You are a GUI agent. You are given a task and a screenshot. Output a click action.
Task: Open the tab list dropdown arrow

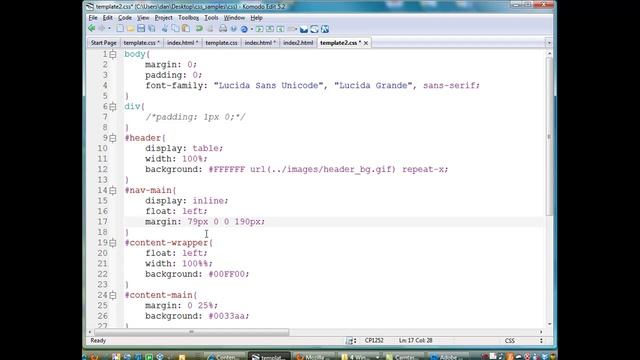pos(549,43)
